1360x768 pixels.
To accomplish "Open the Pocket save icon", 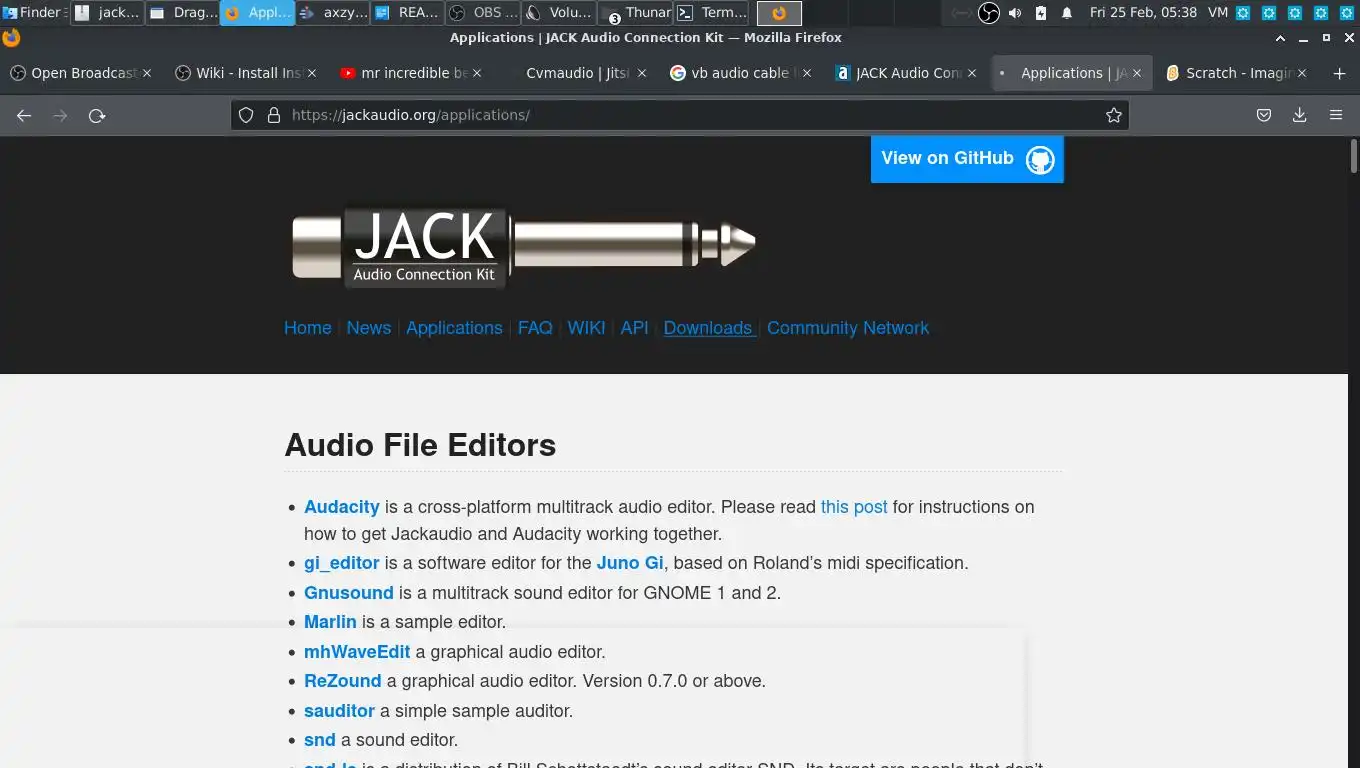I will point(1264,115).
